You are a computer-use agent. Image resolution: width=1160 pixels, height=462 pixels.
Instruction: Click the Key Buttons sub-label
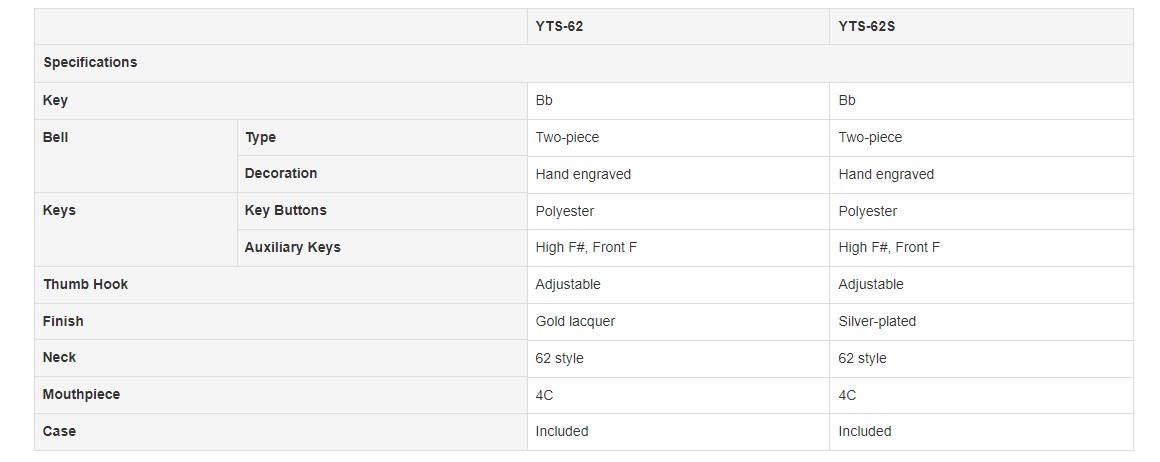(x=286, y=210)
